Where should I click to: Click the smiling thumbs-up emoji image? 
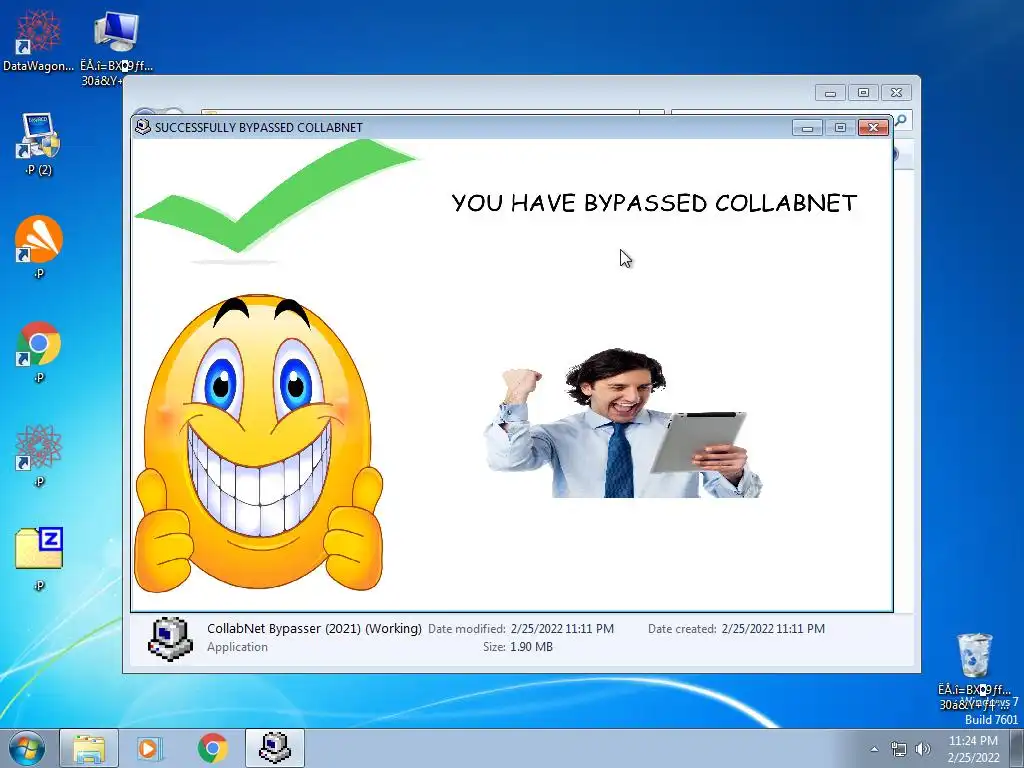pyautogui.click(x=258, y=442)
